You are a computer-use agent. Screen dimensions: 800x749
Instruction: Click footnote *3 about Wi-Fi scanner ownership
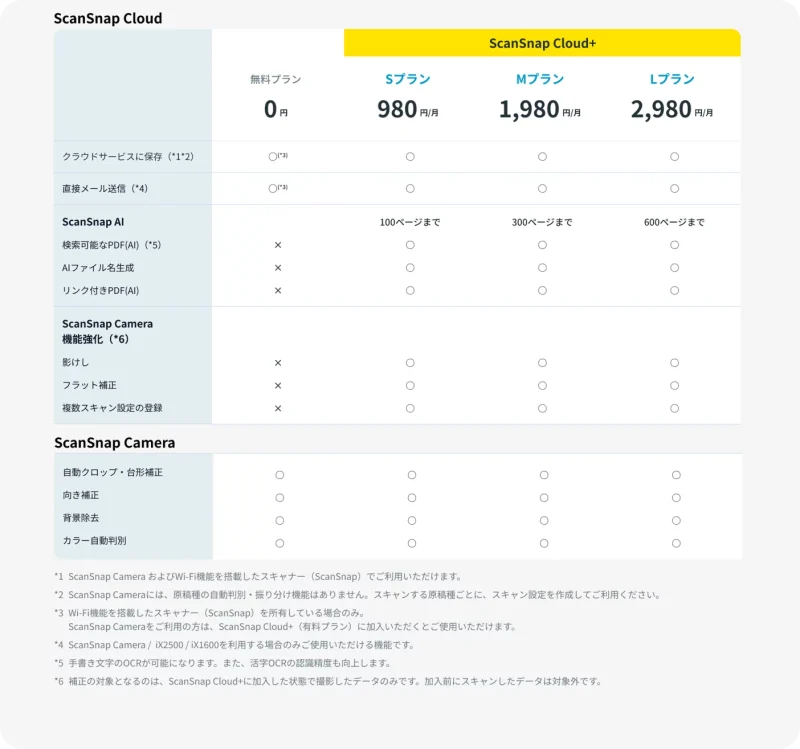[286, 619]
